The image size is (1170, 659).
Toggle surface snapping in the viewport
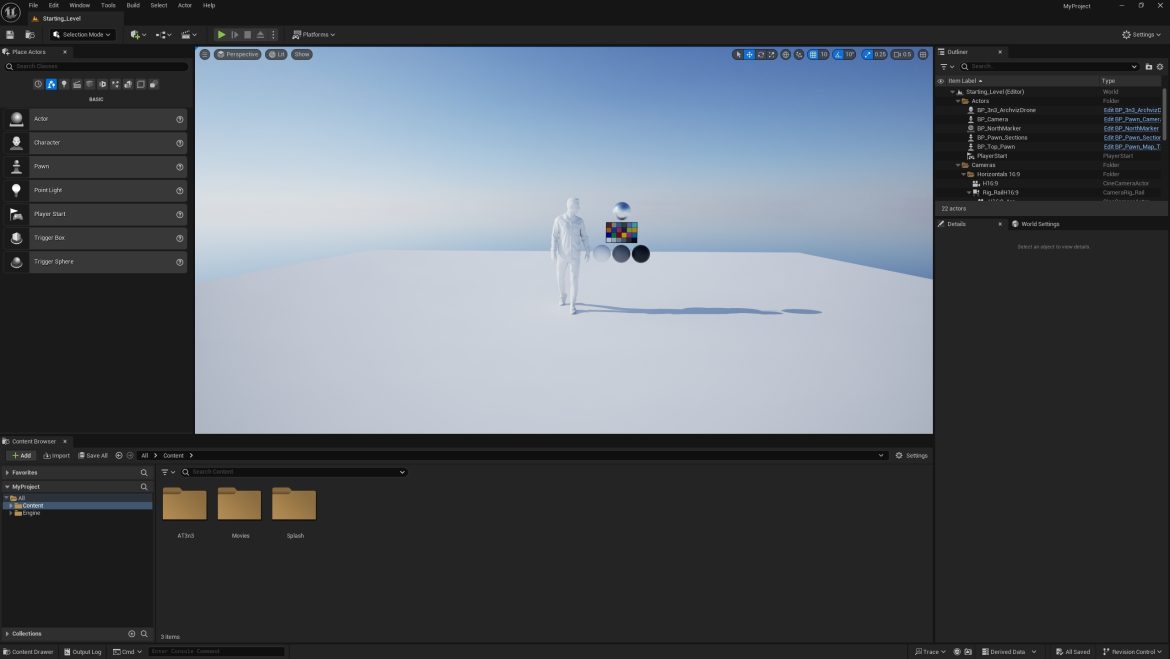800,54
